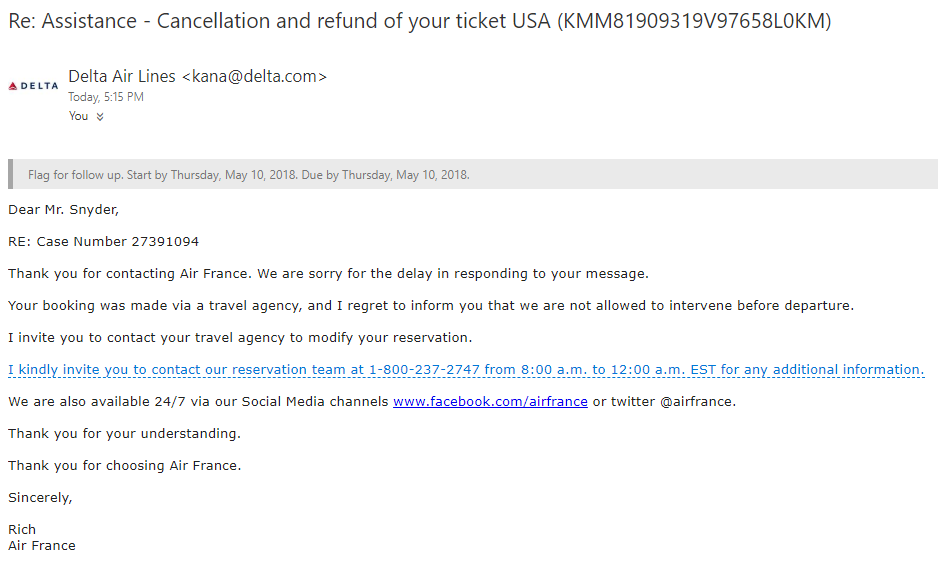Open the www.facebook.com/airfrance link
Image resolution: width=938 pixels, height=568 pixels.
[490, 402]
